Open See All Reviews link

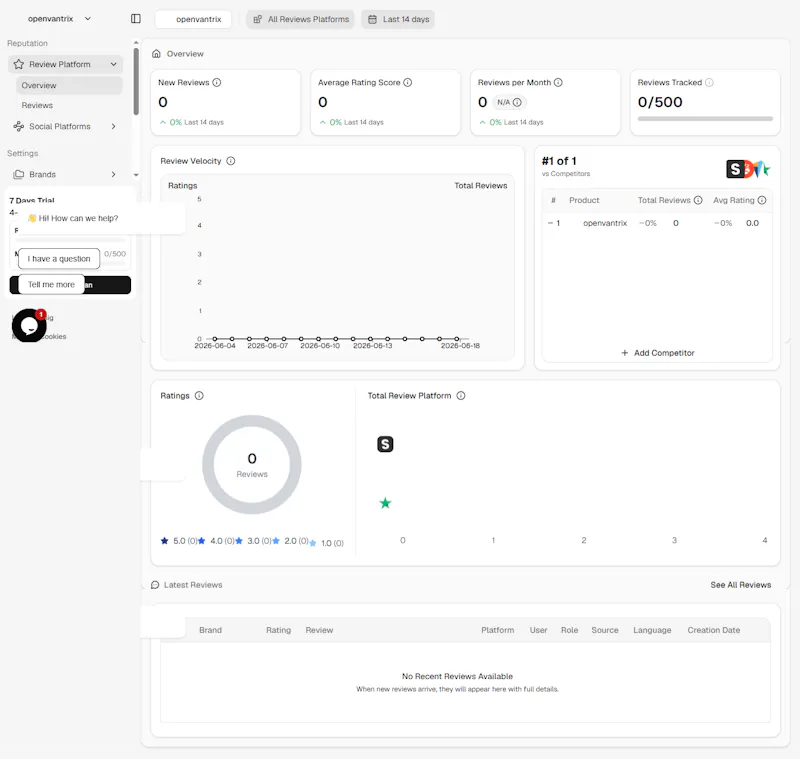coord(741,585)
